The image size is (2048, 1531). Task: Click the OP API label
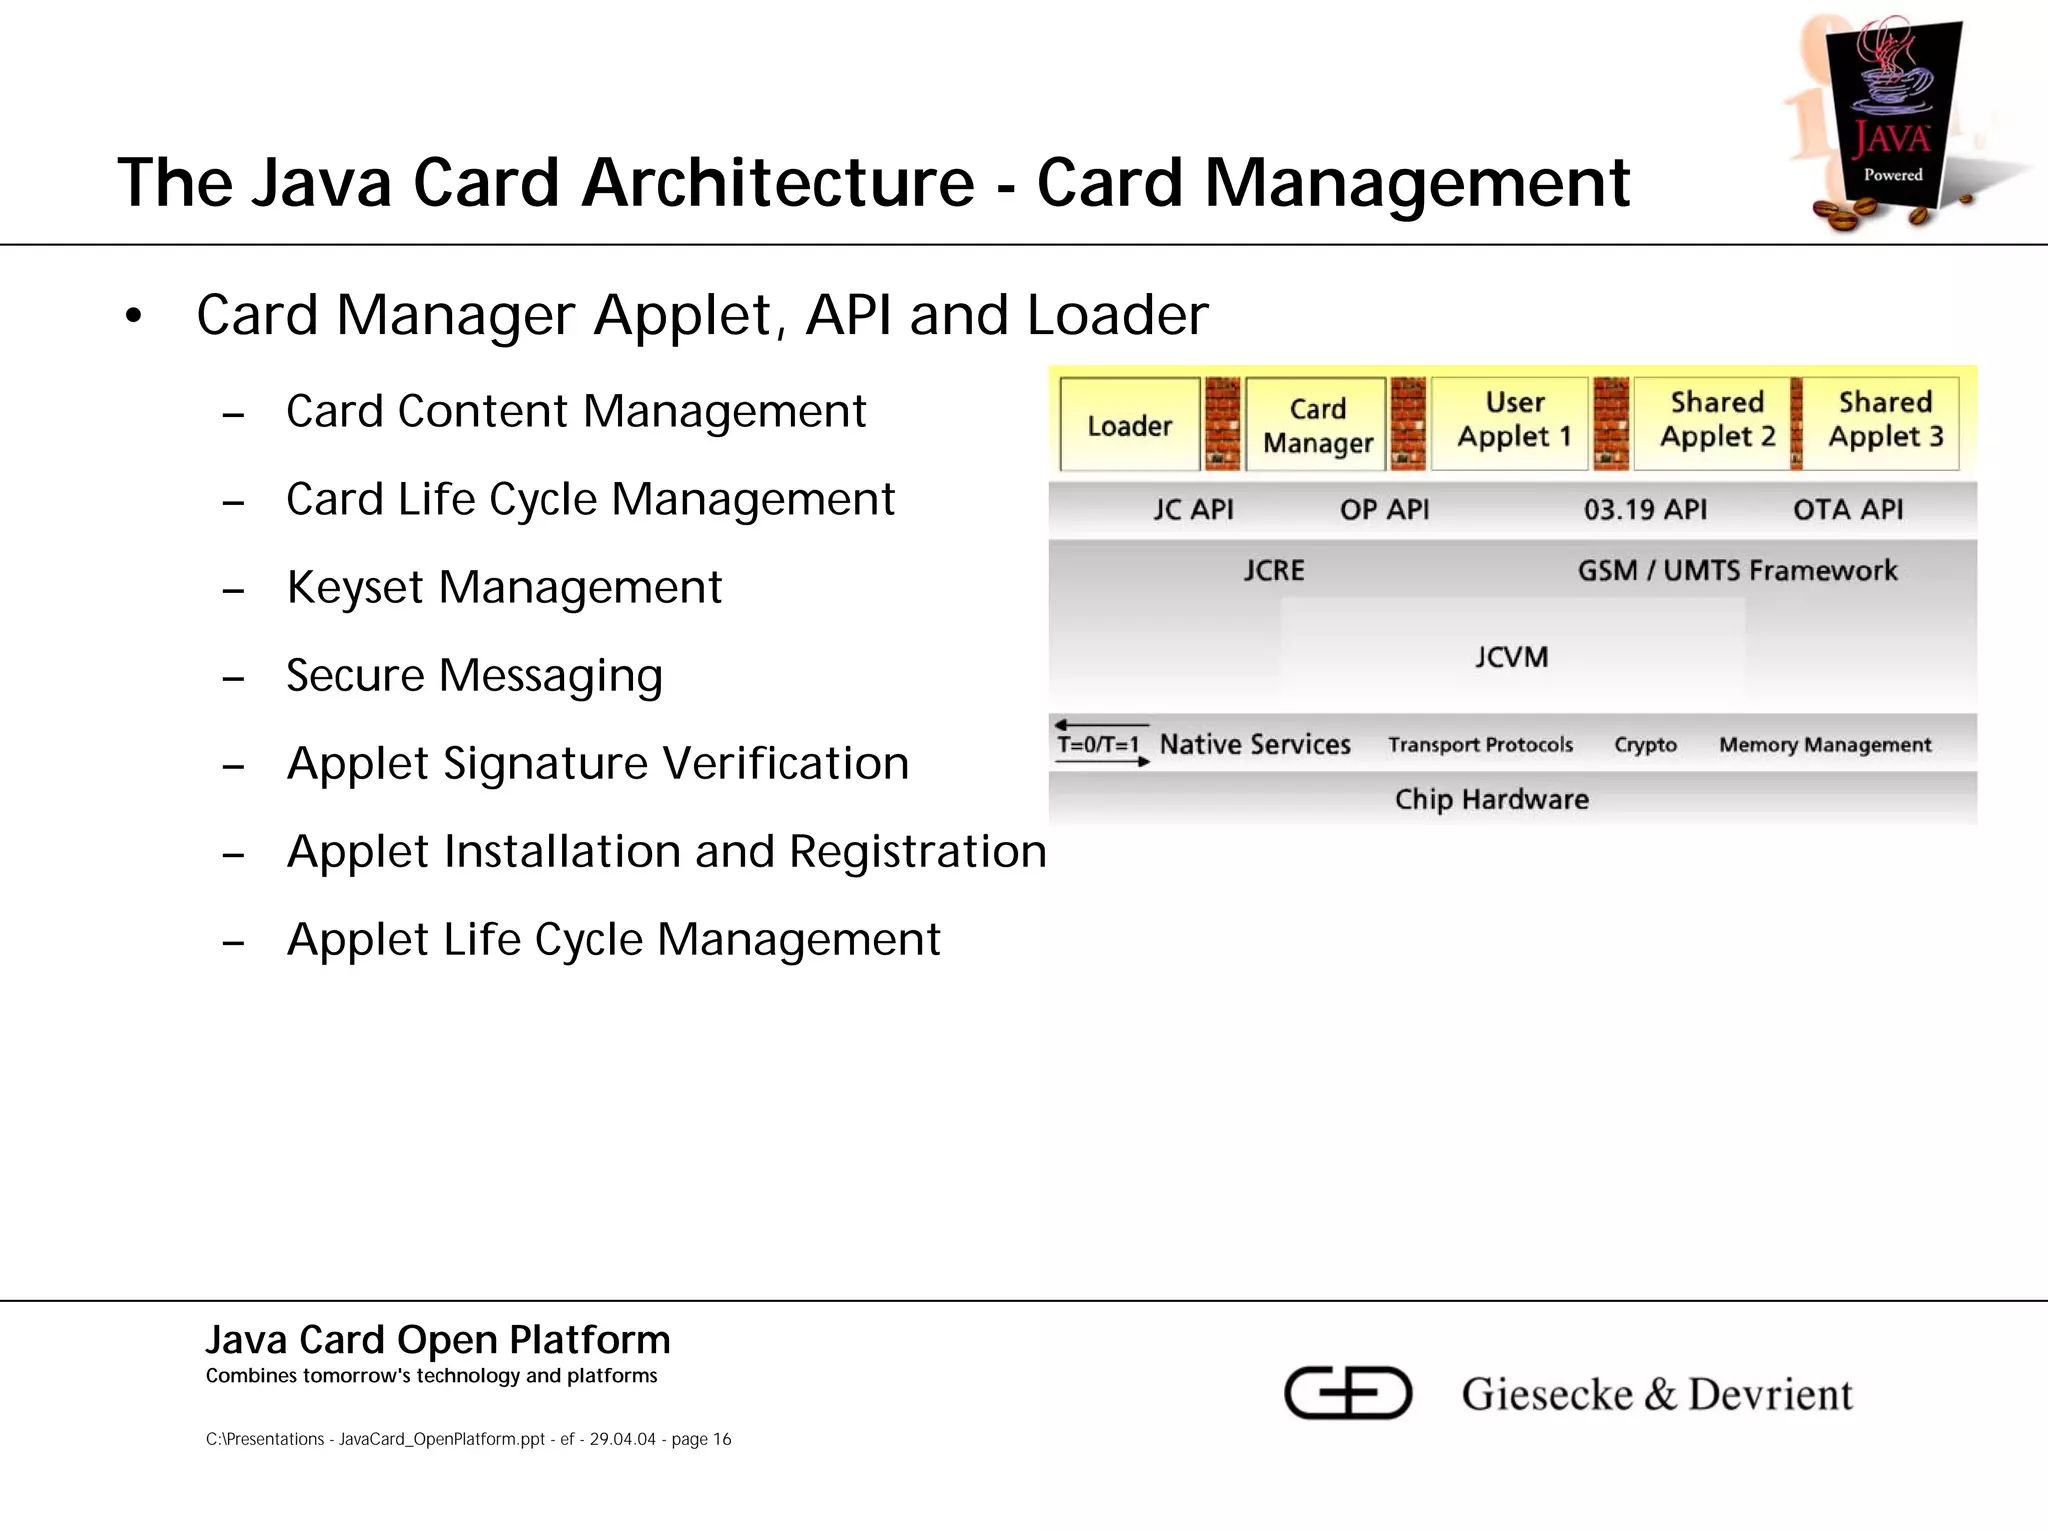coord(1385,510)
